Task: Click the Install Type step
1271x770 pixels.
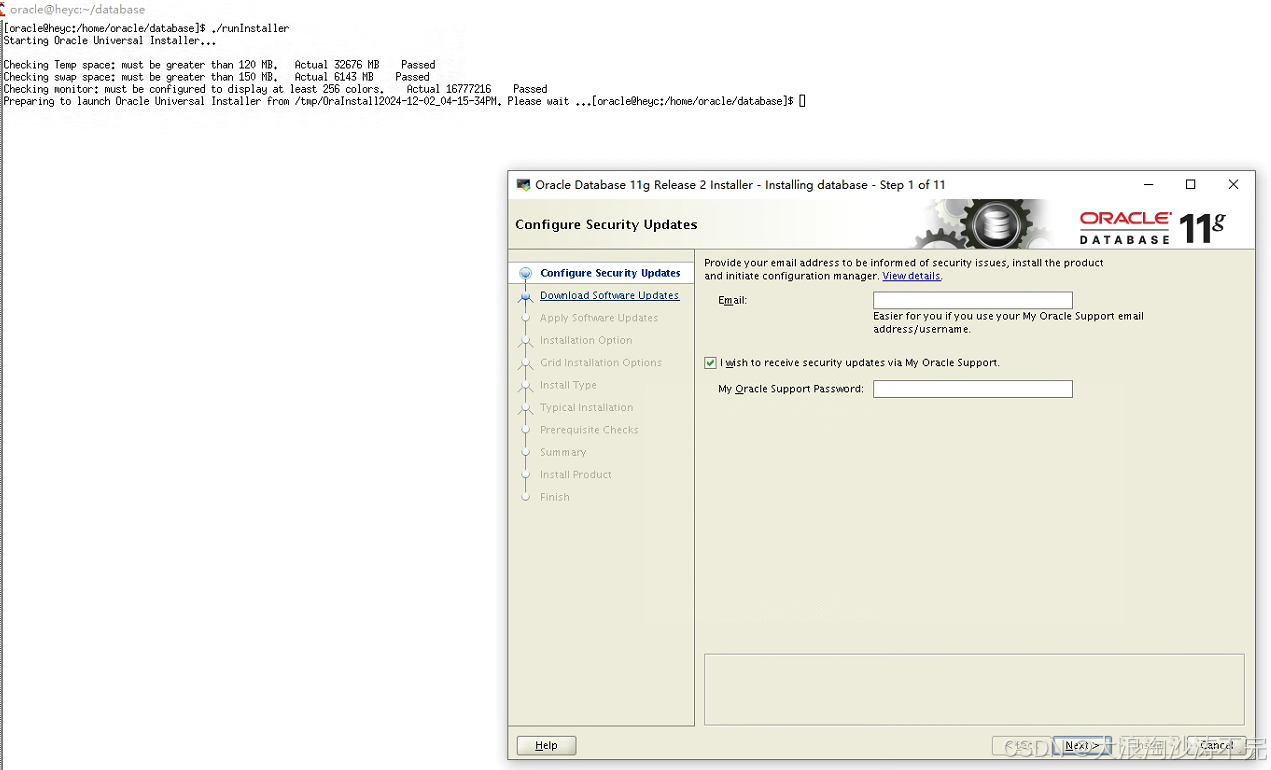Action: tap(568, 385)
